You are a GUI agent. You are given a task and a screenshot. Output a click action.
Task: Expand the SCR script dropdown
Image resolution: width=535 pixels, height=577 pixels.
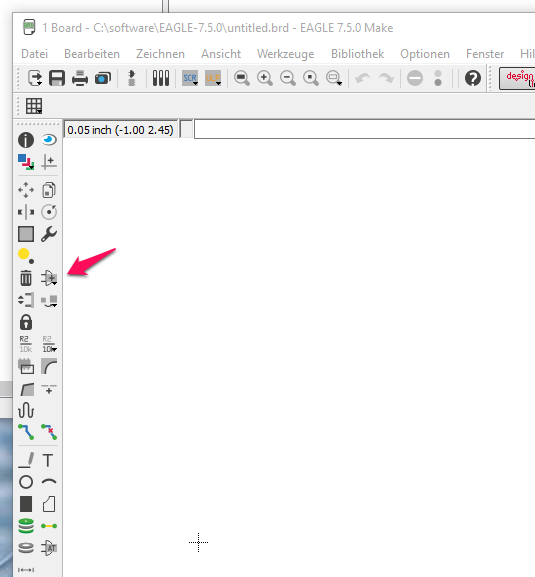tap(190, 78)
